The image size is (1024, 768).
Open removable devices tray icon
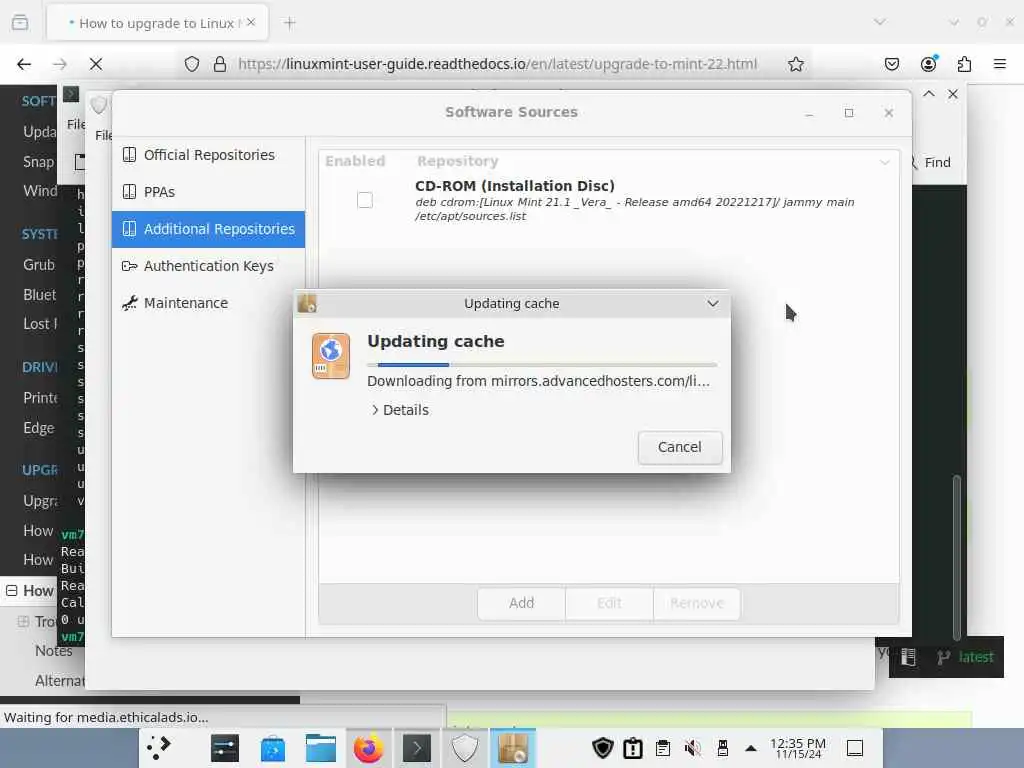(722, 748)
